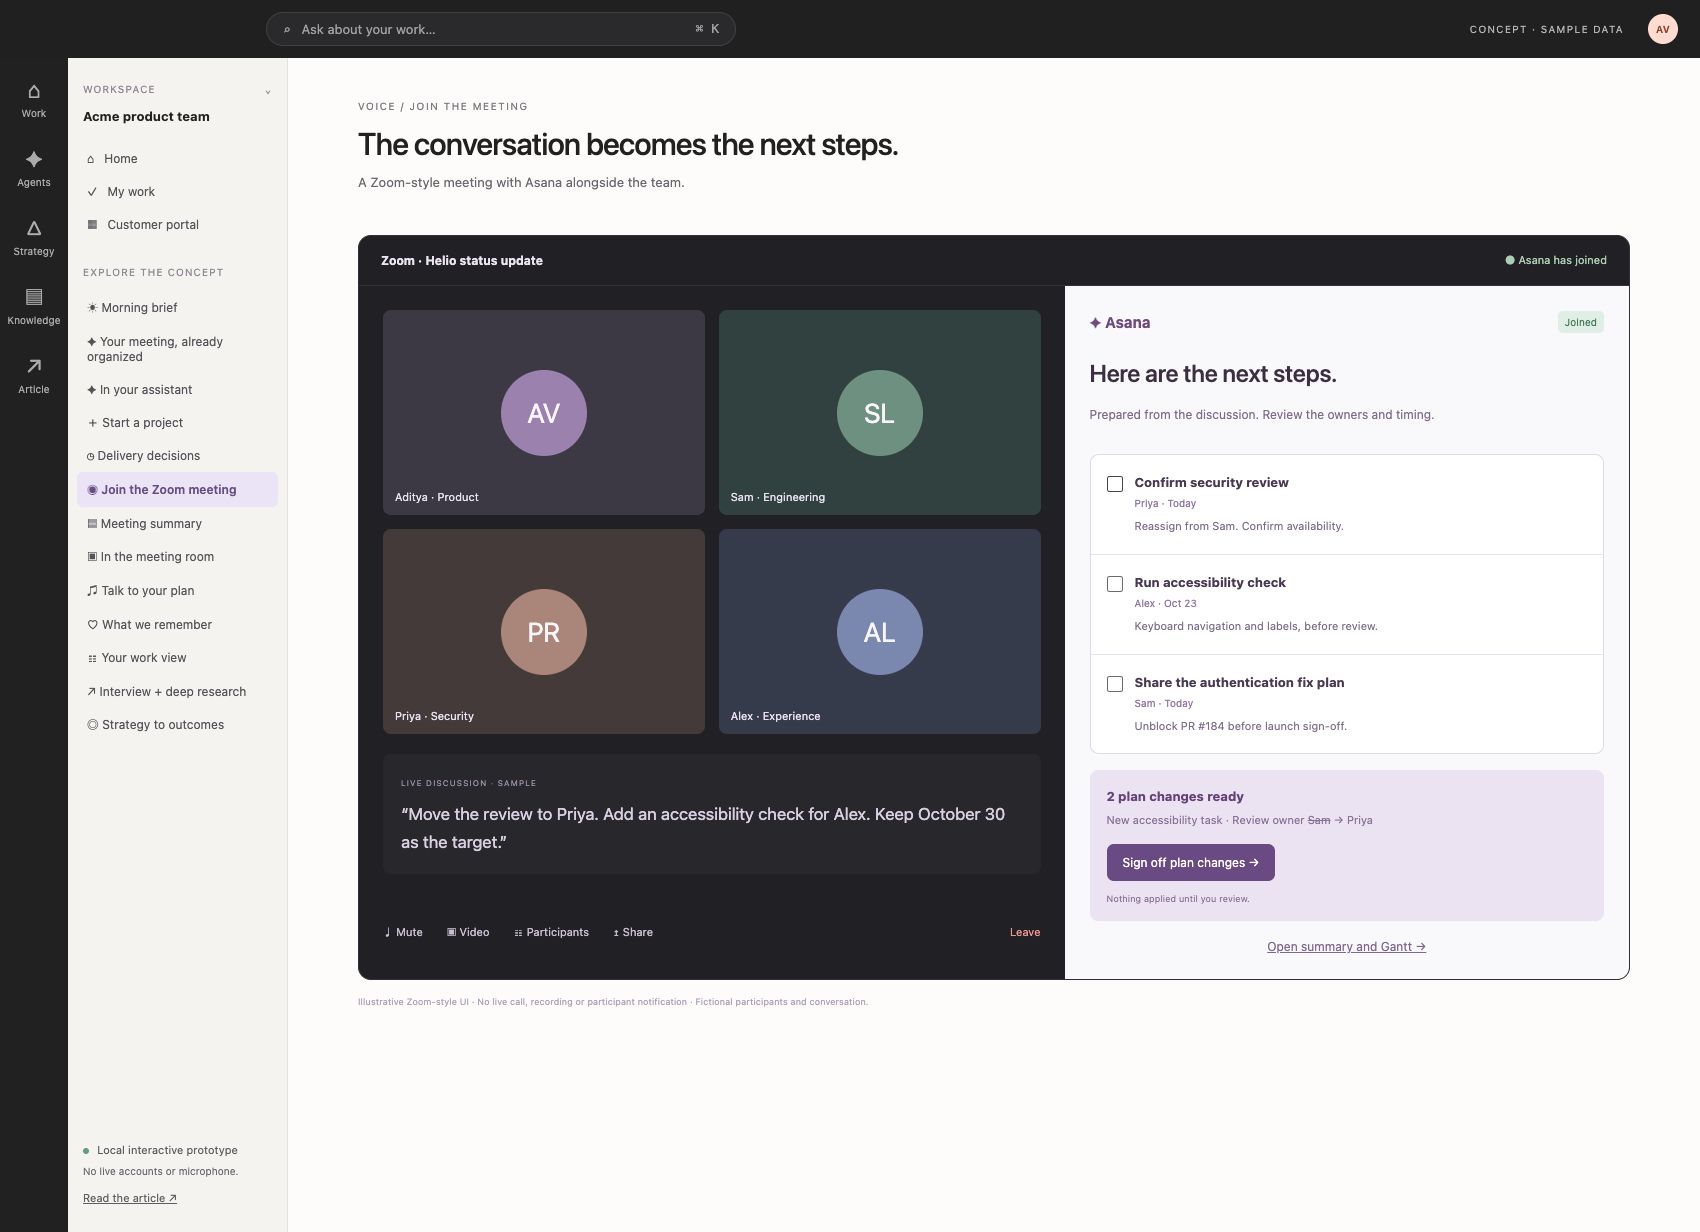Image resolution: width=1700 pixels, height=1232 pixels.
Task: Open the Participants list
Action: tap(551, 932)
